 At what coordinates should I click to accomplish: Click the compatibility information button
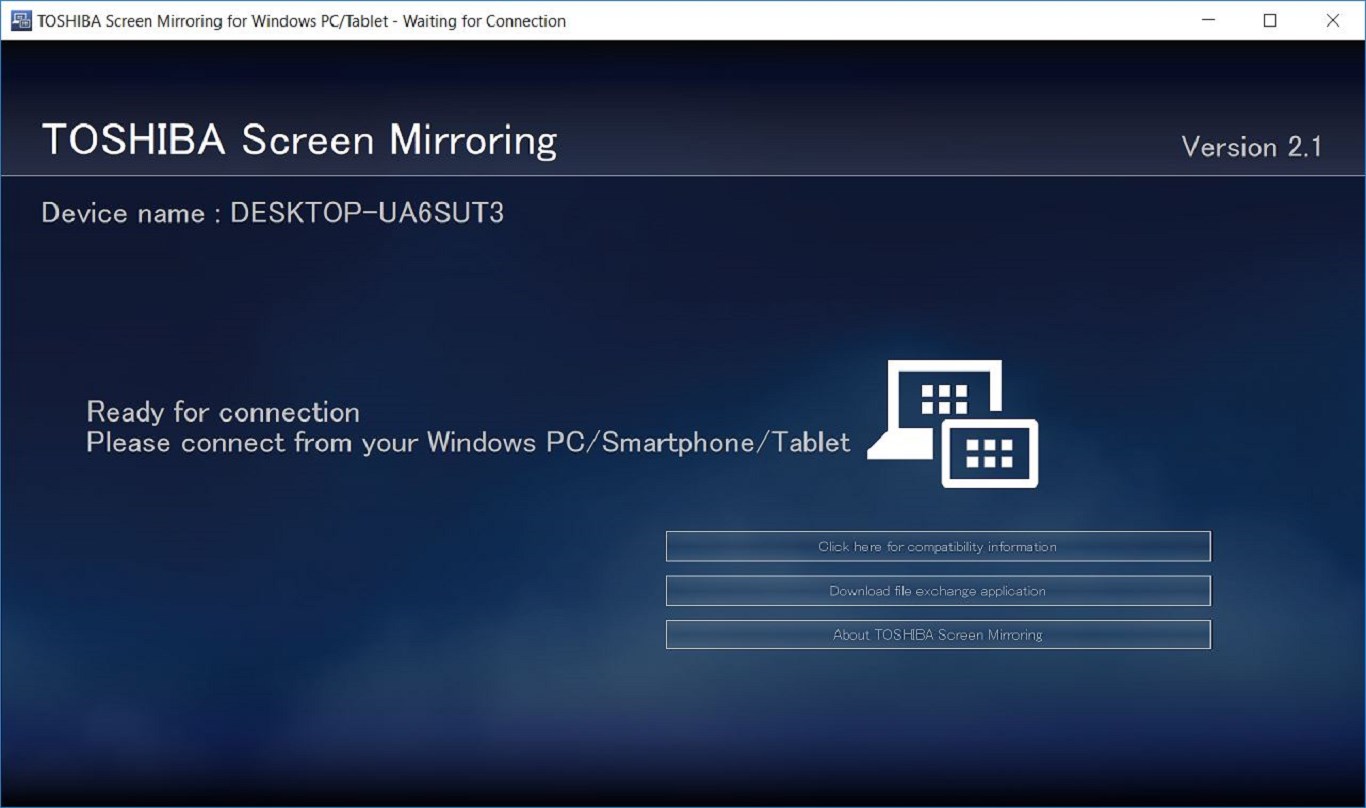[938, 547]
